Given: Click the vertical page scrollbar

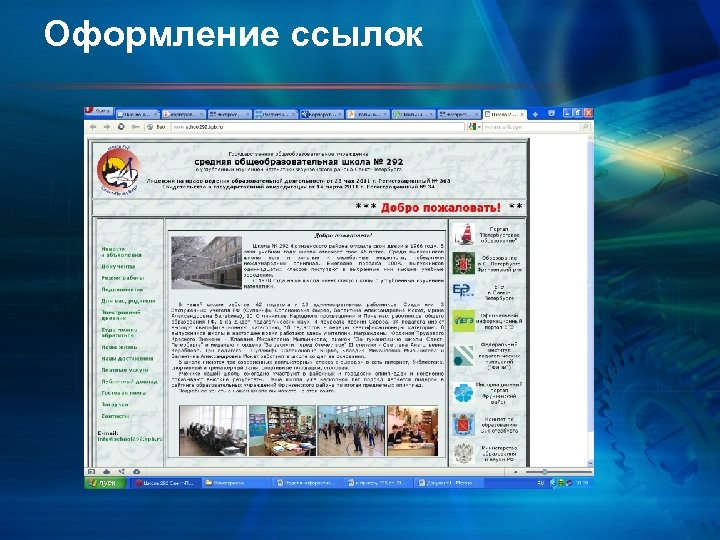Looking at the screenshot, I should (x=590, y=301).
